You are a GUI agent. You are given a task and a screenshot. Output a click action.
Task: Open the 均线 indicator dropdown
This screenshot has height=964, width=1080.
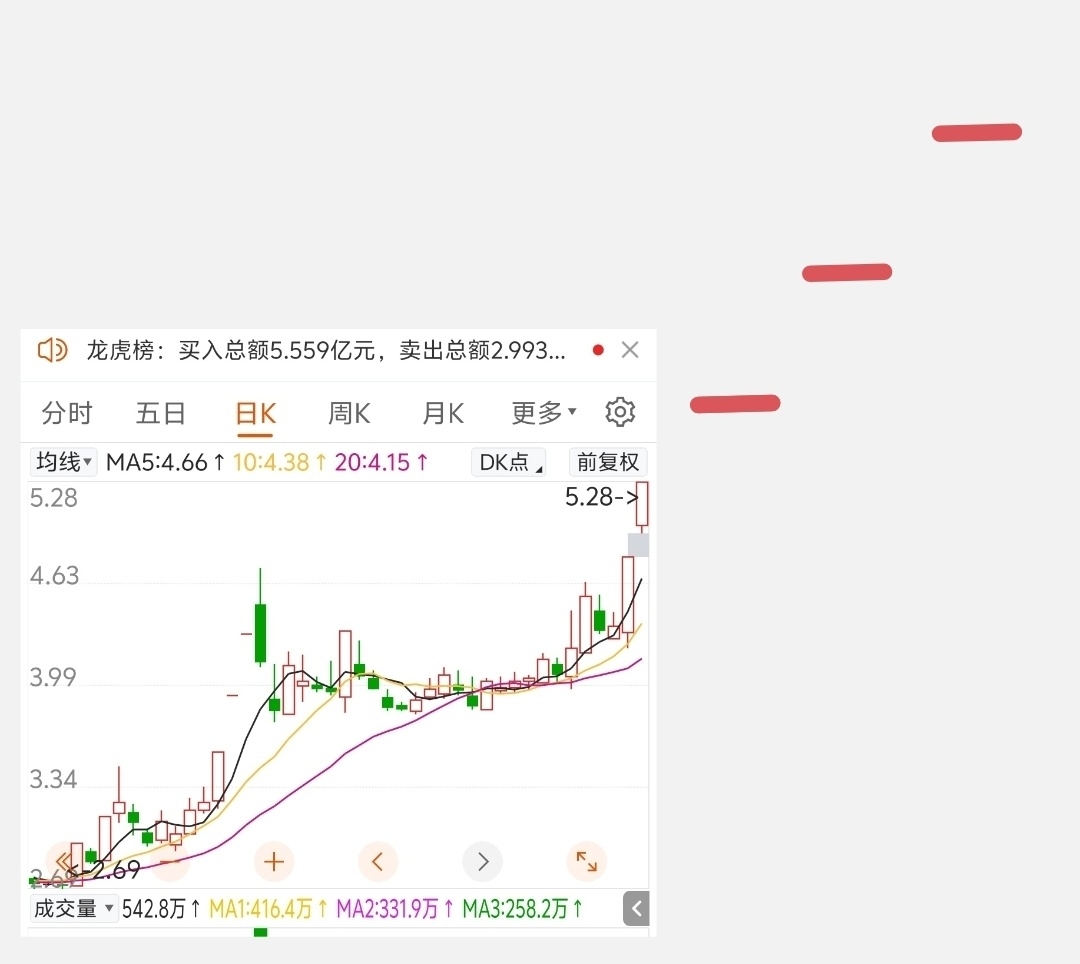(63, 461)
